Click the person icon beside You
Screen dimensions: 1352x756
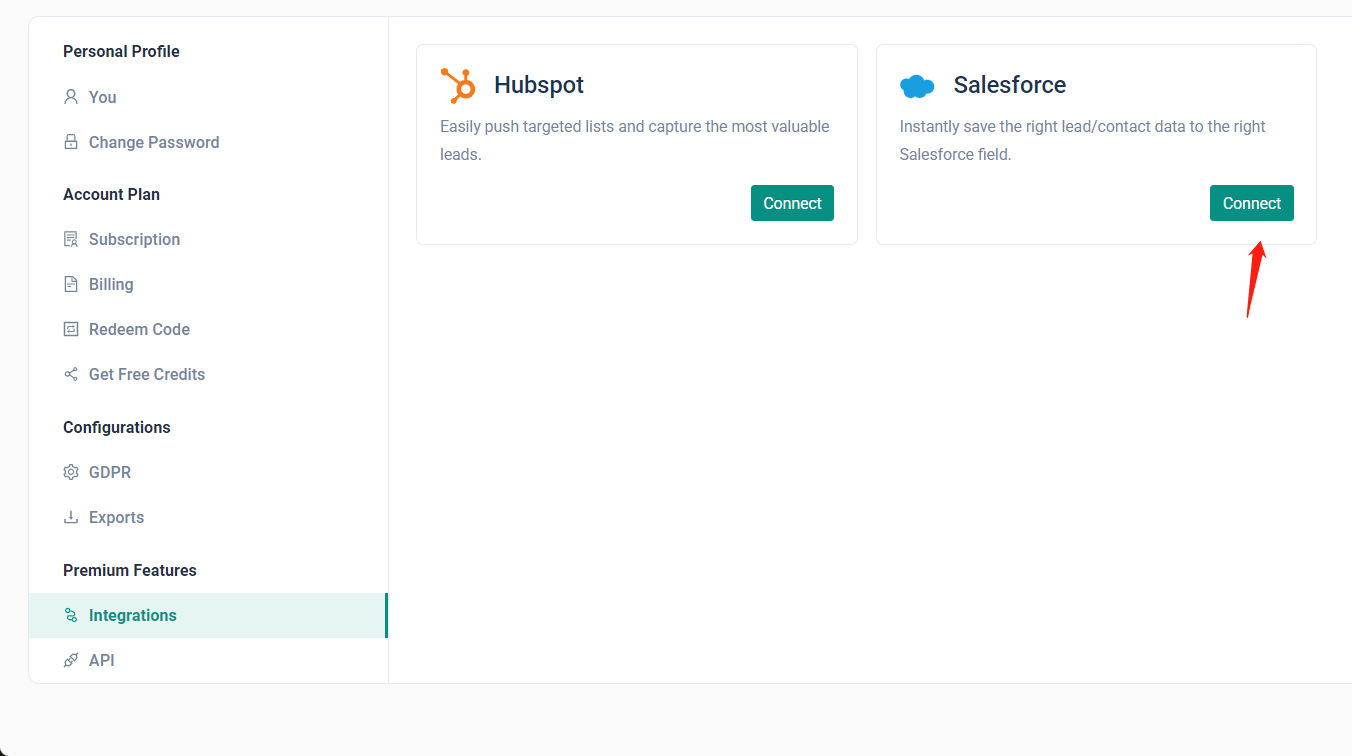point(71,97)
